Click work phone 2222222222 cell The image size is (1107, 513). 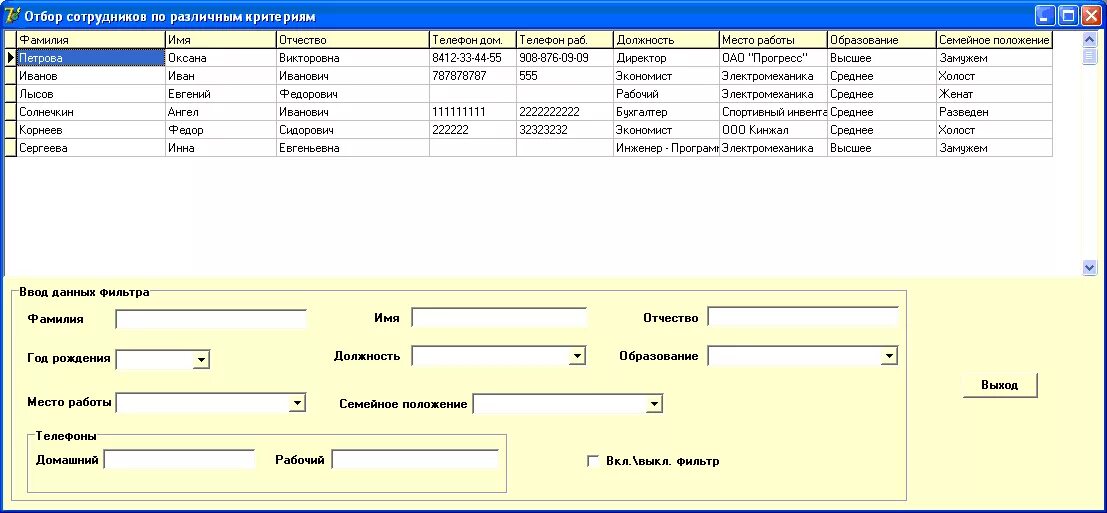565,112
